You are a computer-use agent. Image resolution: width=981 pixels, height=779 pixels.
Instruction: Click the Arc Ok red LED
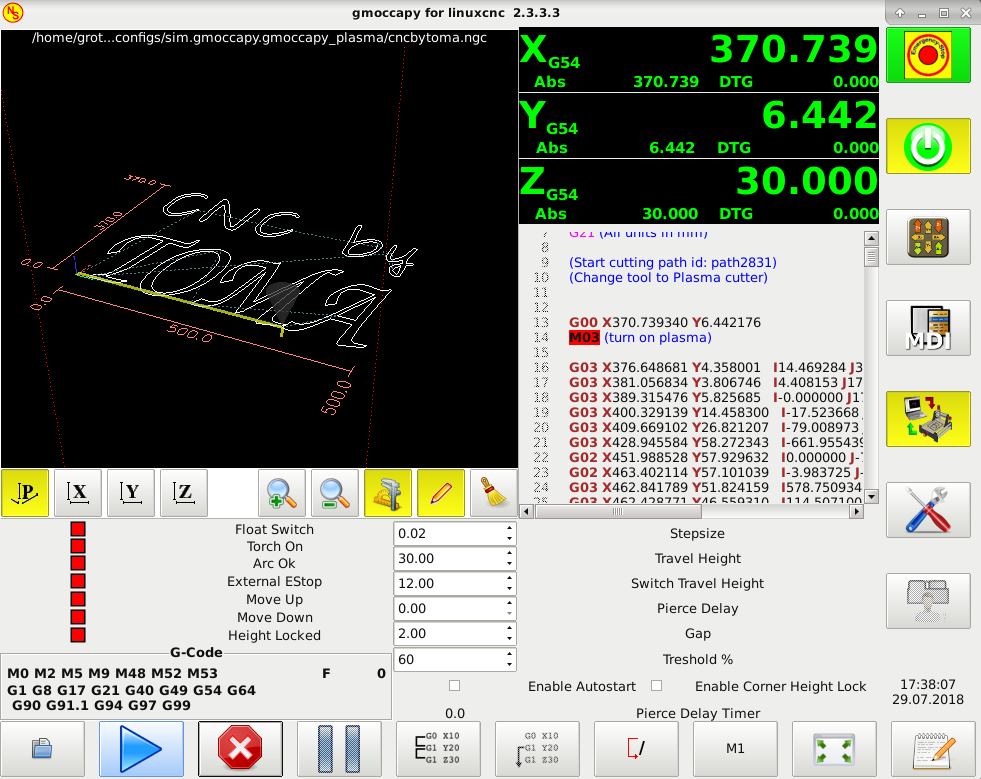pos(78,563)
